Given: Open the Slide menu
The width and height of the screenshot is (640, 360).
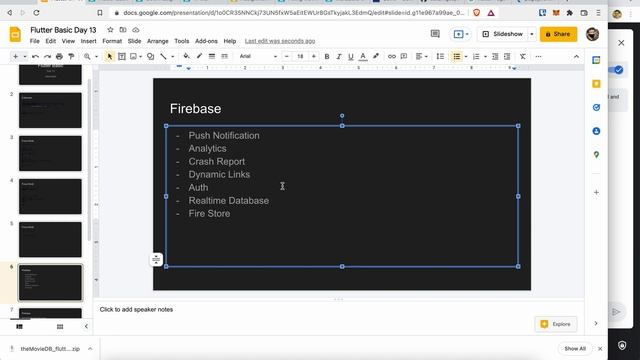Looking at the screenshot, I should pos(134,41).
